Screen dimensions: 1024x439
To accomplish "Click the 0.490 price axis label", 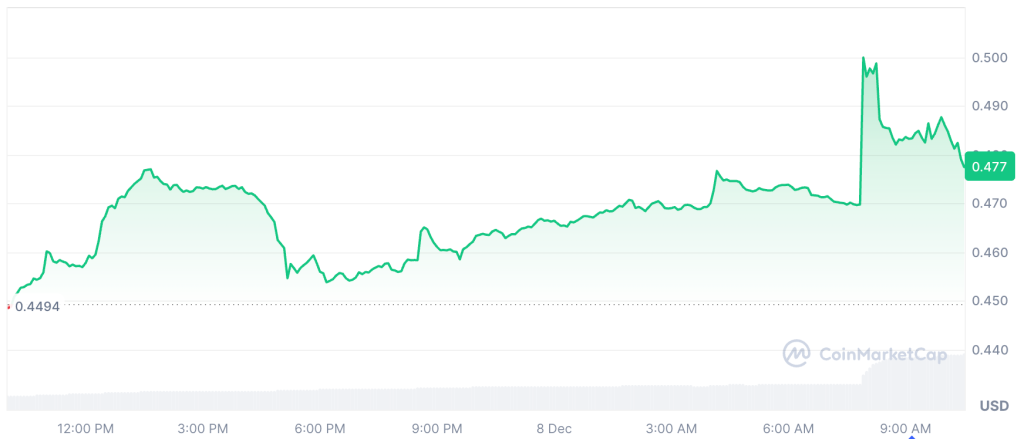I will (989, 106).
